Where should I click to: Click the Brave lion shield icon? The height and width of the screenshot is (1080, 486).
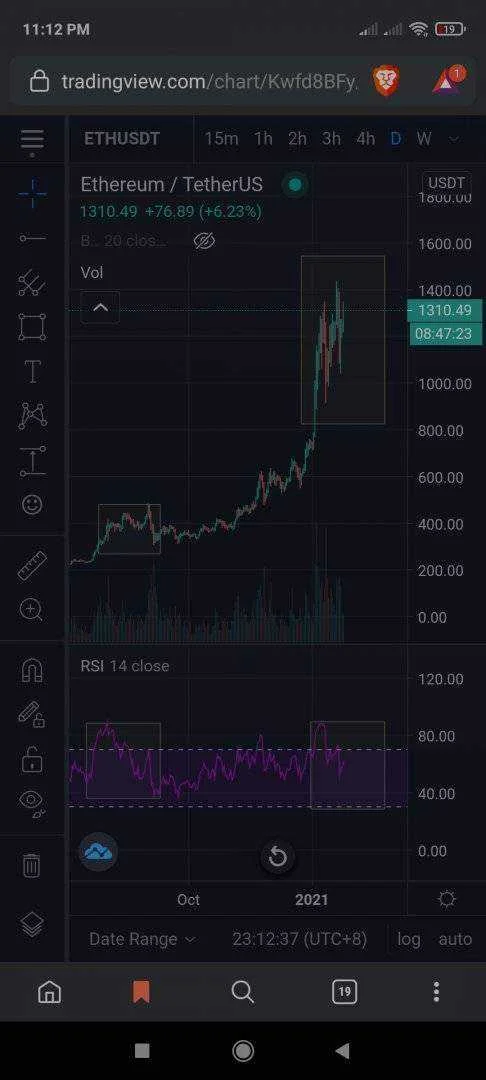point(385,81)
